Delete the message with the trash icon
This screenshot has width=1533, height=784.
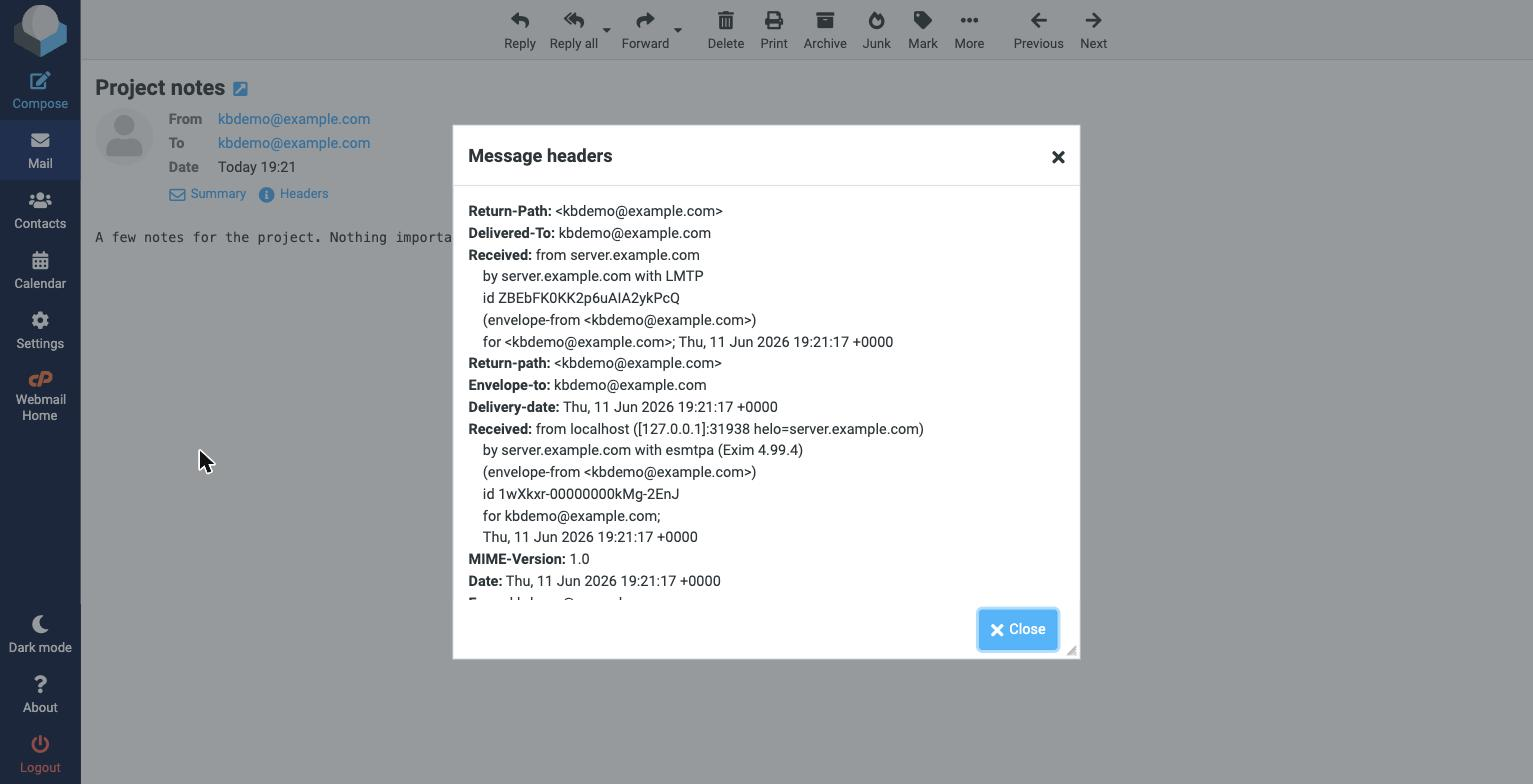(x=725, y=30)
